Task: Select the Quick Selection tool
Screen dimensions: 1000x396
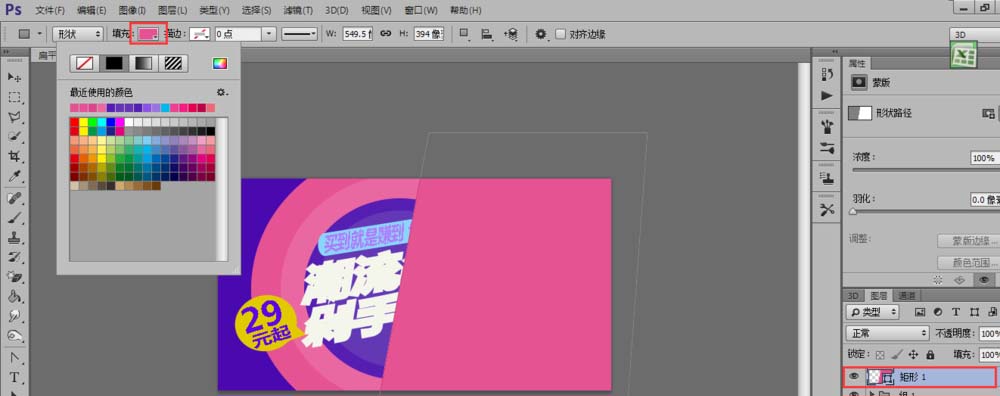Action: click(14, 136)
